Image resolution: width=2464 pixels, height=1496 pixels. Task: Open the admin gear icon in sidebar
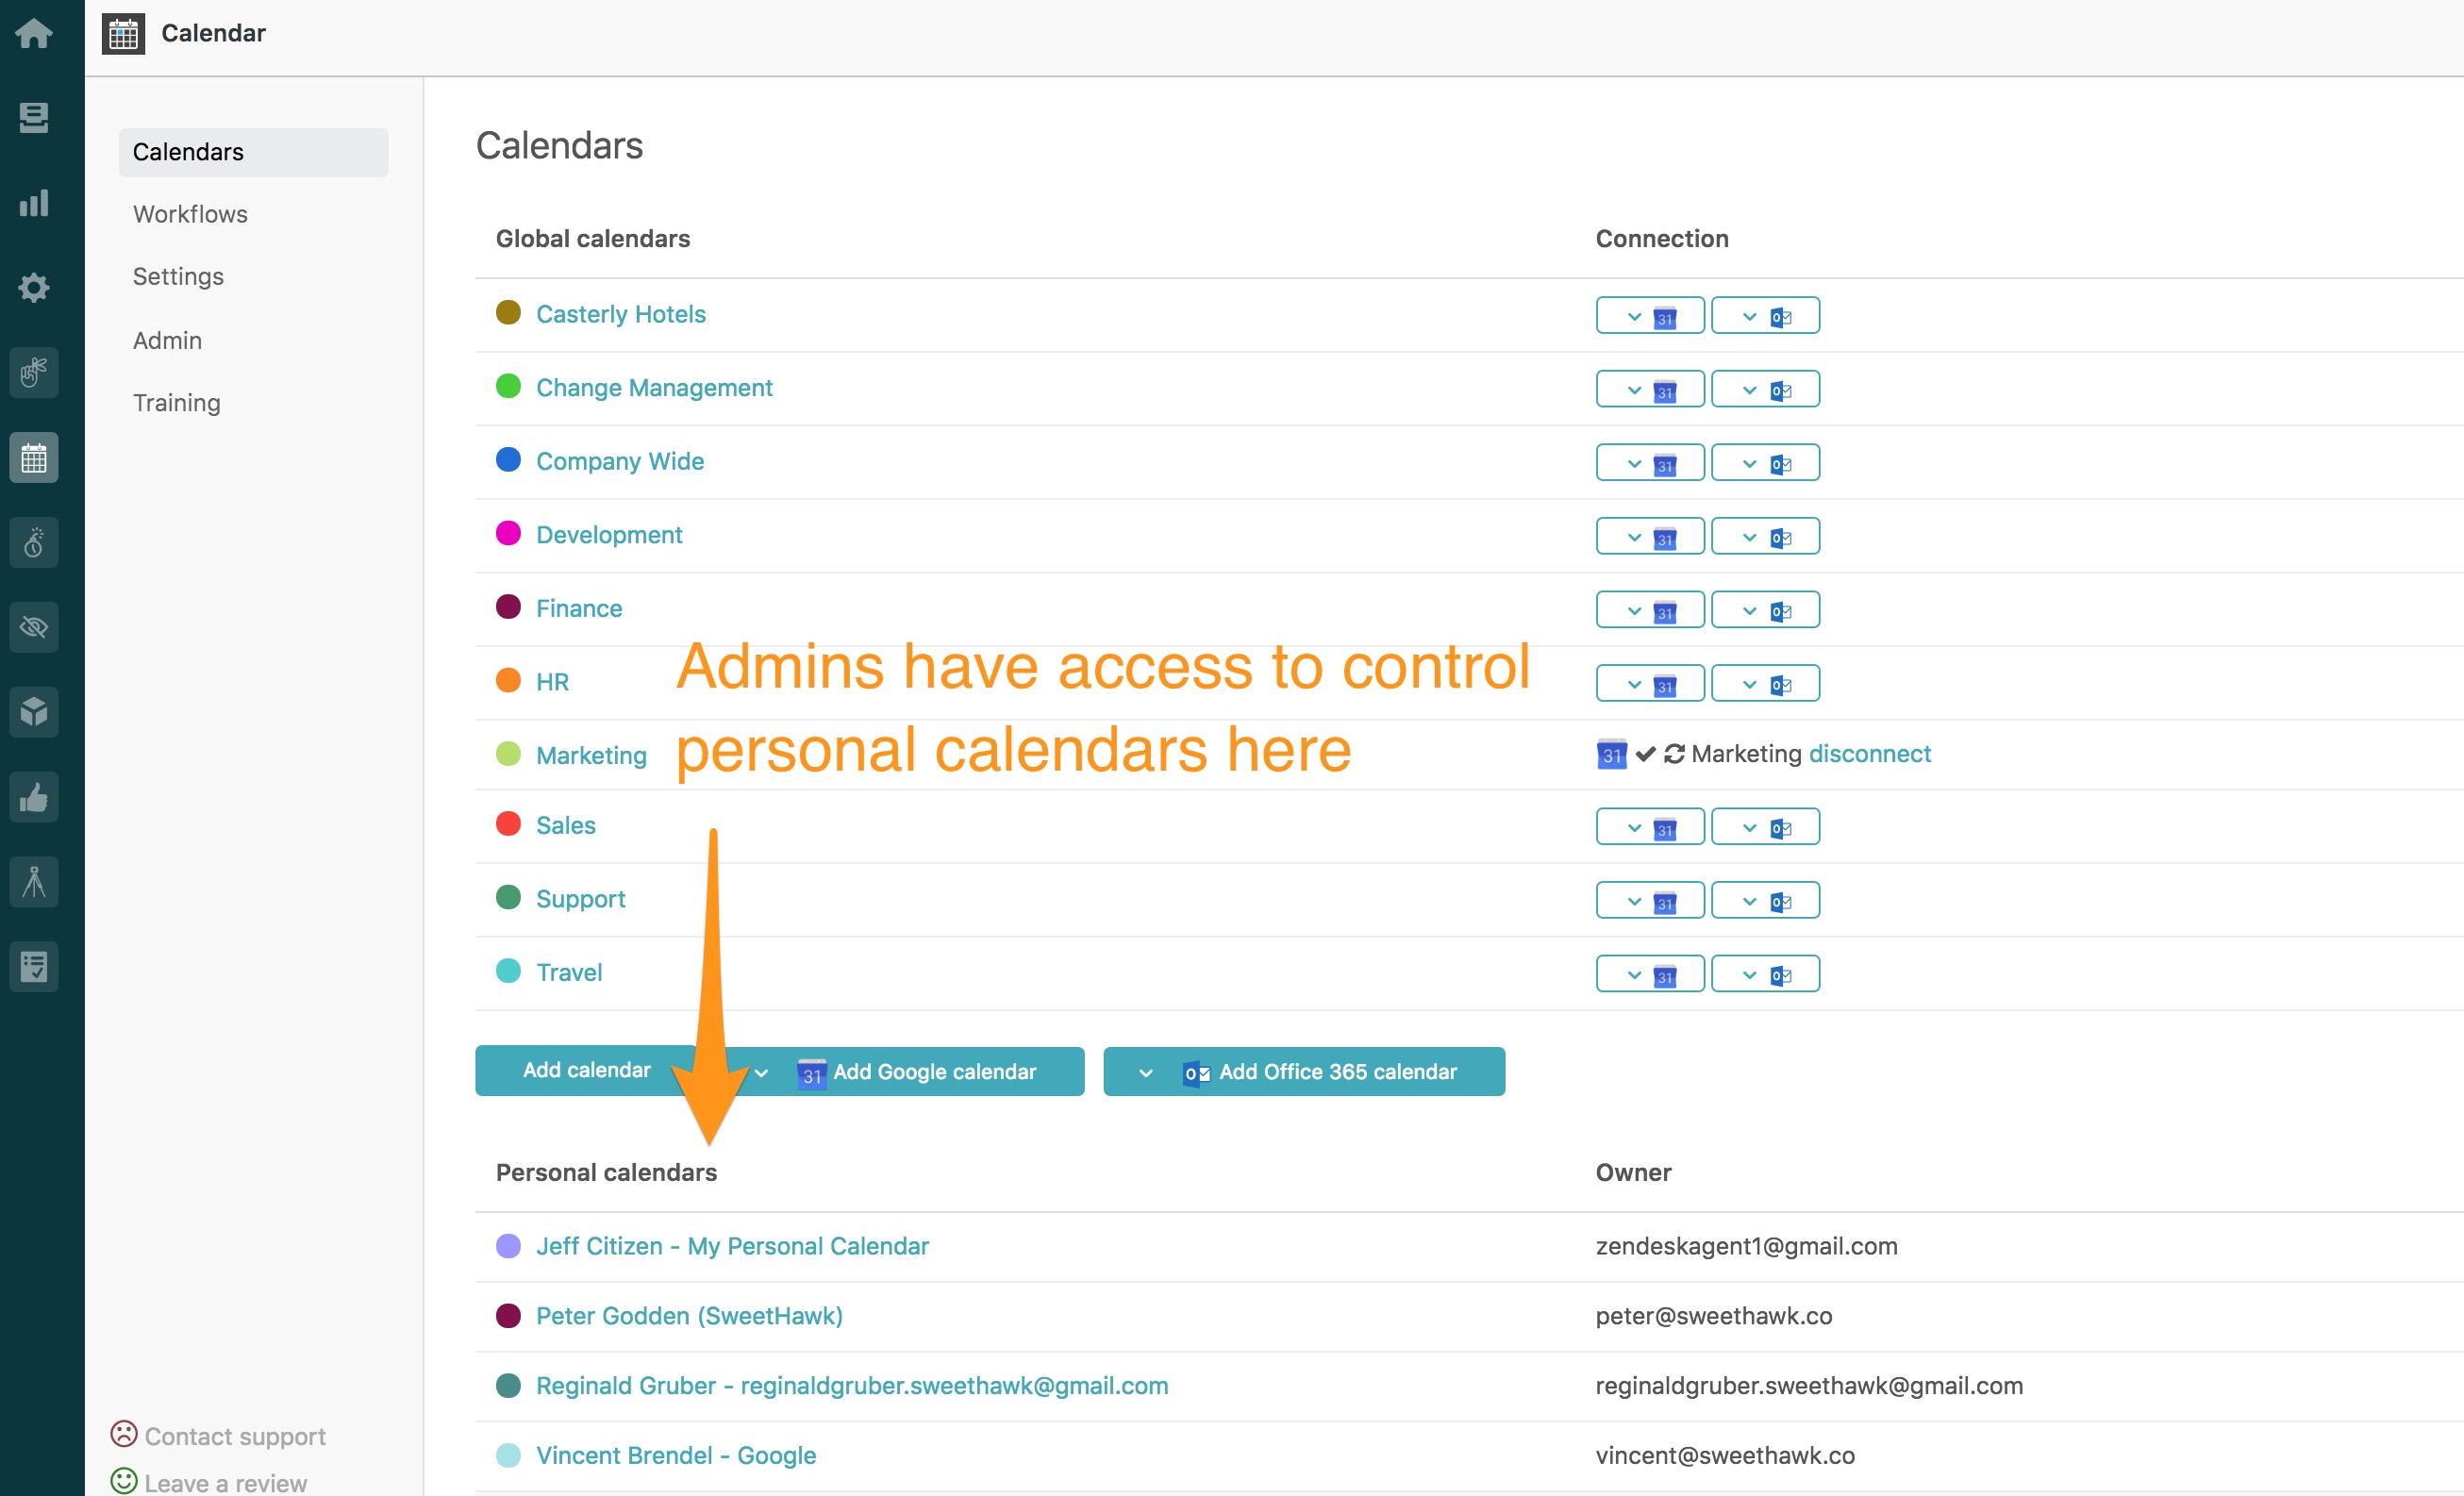click(34, 288)
